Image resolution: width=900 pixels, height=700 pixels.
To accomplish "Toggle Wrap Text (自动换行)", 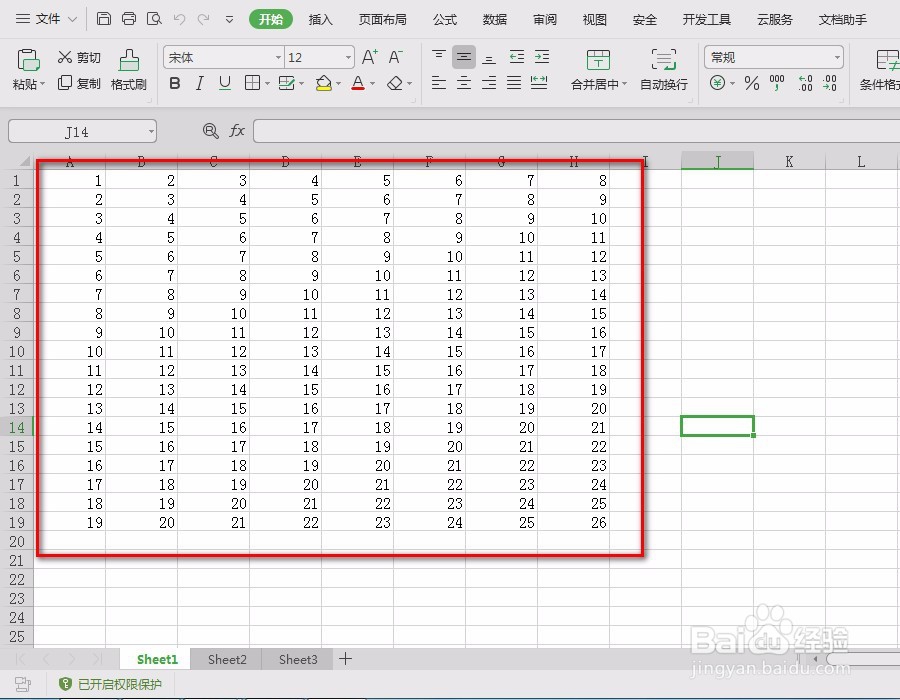I will click(664, 69).
